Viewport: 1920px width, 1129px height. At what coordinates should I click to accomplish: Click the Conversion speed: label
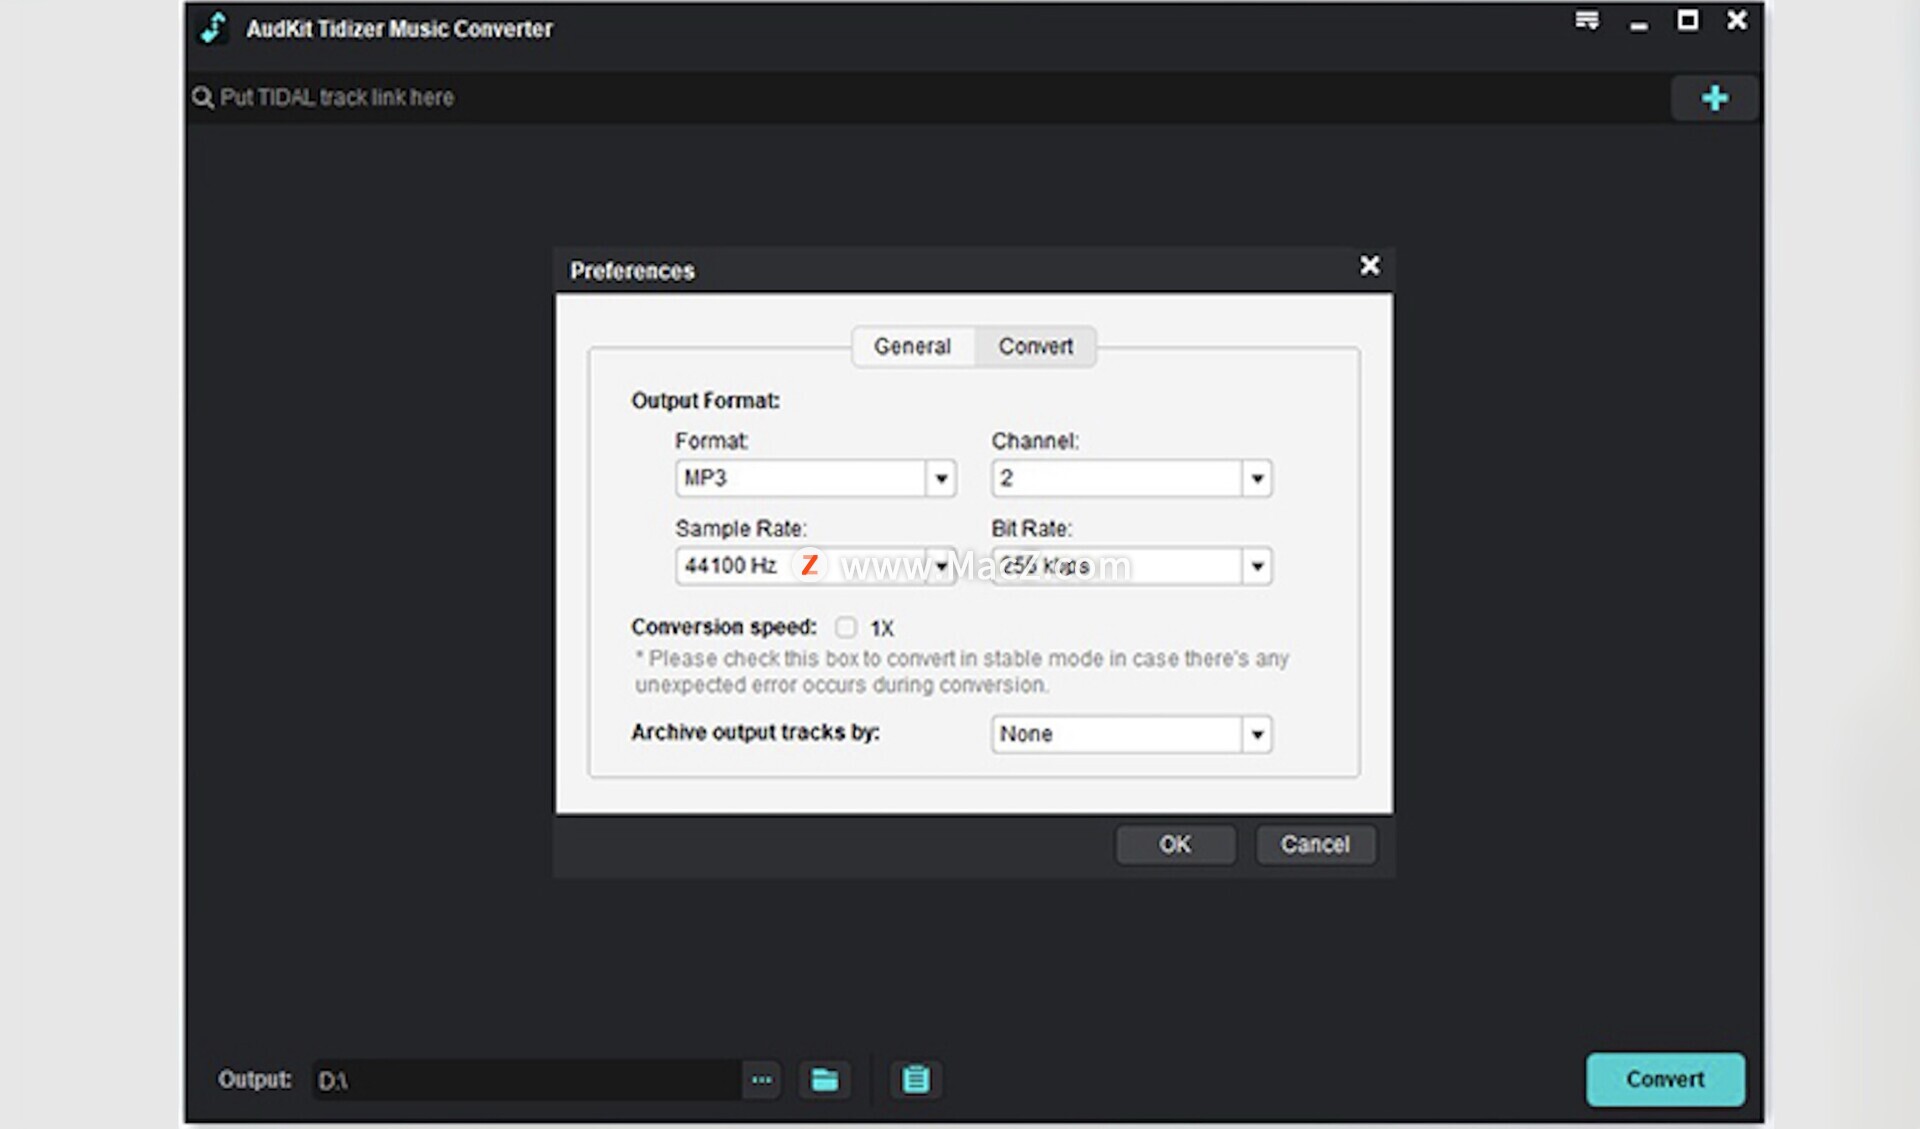click(x=723, y=627)
